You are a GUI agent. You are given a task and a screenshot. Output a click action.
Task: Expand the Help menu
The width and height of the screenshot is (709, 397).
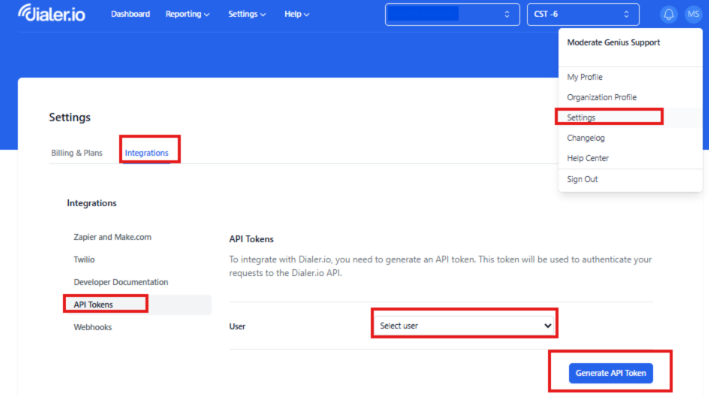(297, 14)
